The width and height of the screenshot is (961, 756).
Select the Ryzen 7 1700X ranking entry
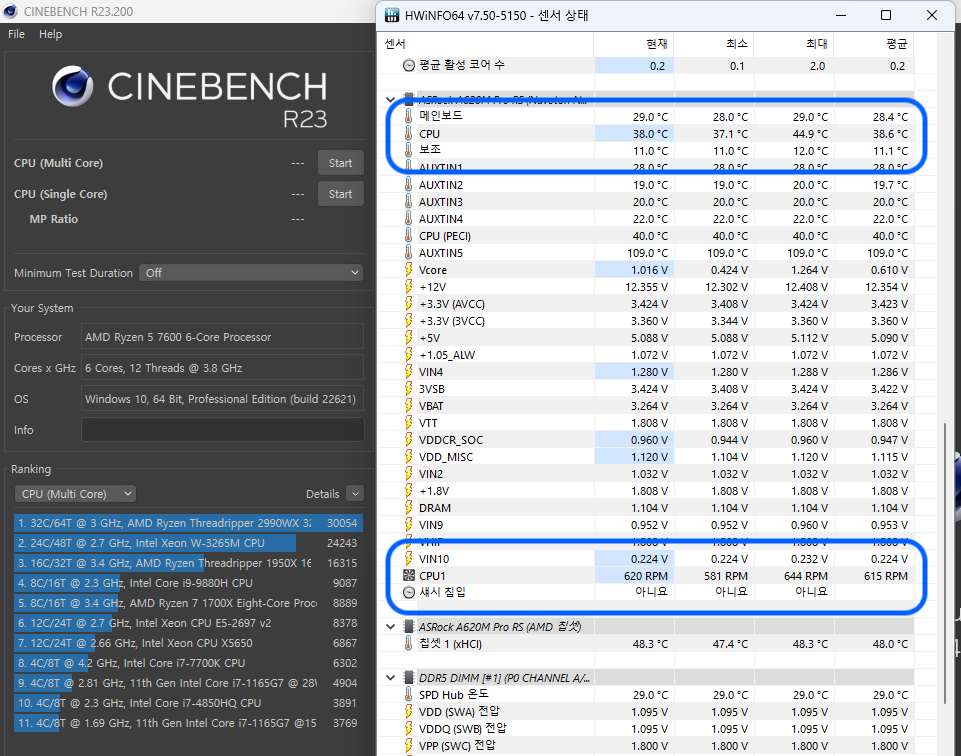pos(188,603)
